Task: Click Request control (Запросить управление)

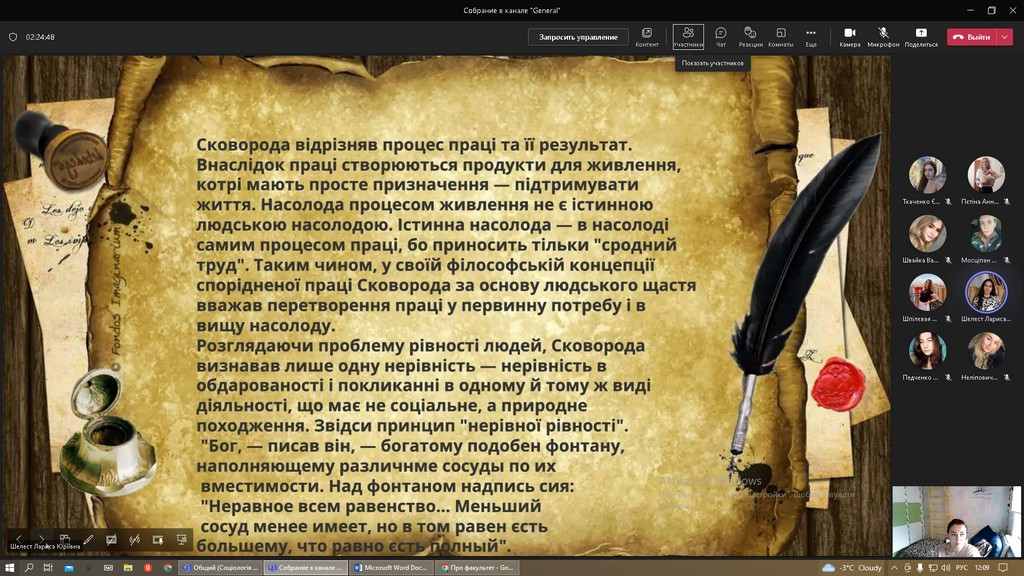Action: click(578, 37)
